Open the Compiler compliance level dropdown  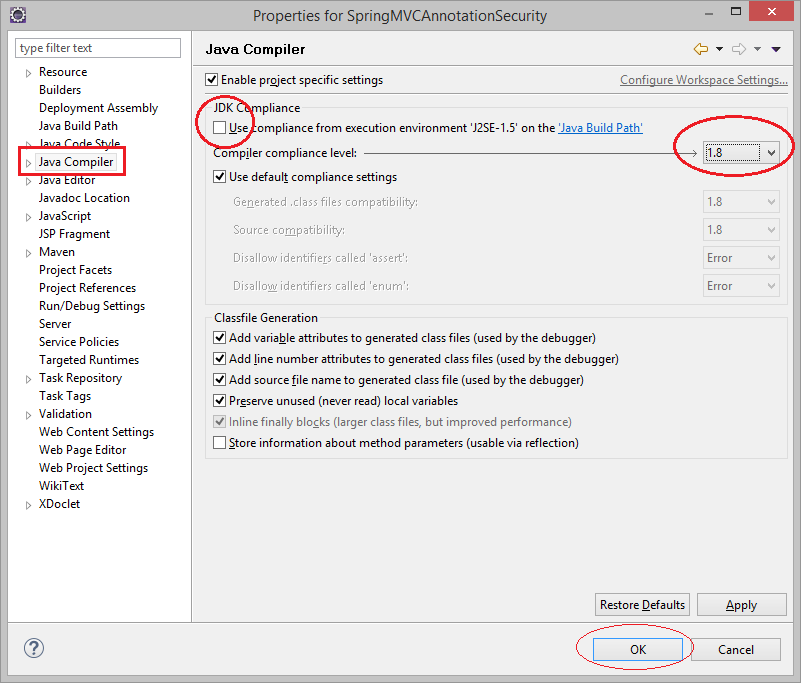pos(741,152)
